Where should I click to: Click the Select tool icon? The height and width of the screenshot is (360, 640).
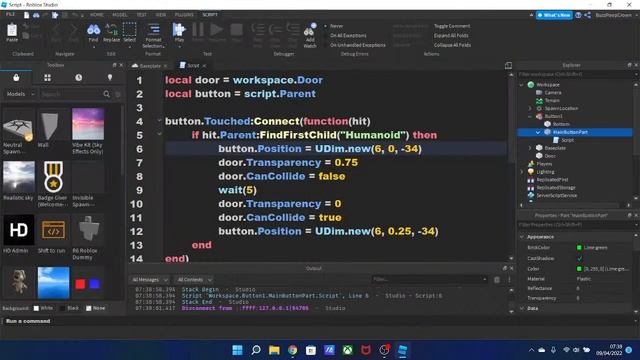point(129,29)
